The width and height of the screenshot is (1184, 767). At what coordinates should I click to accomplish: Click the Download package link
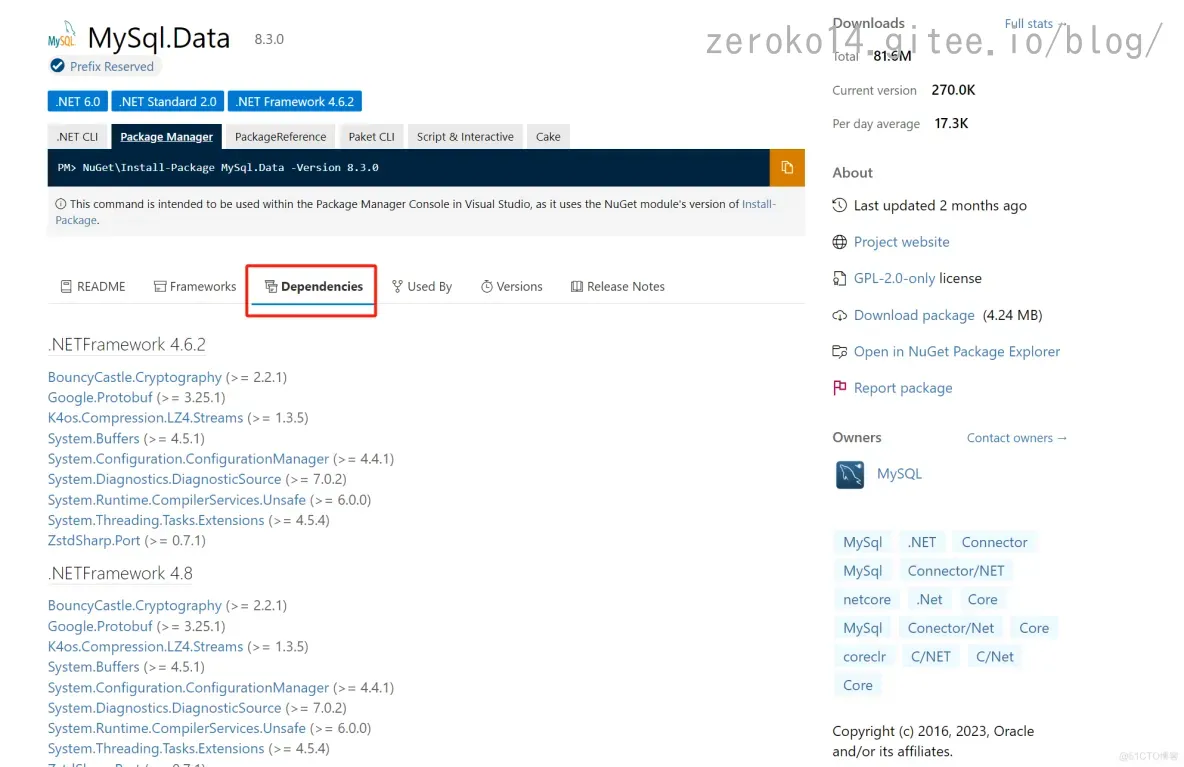pyautogui.click(x=914, y=316)
